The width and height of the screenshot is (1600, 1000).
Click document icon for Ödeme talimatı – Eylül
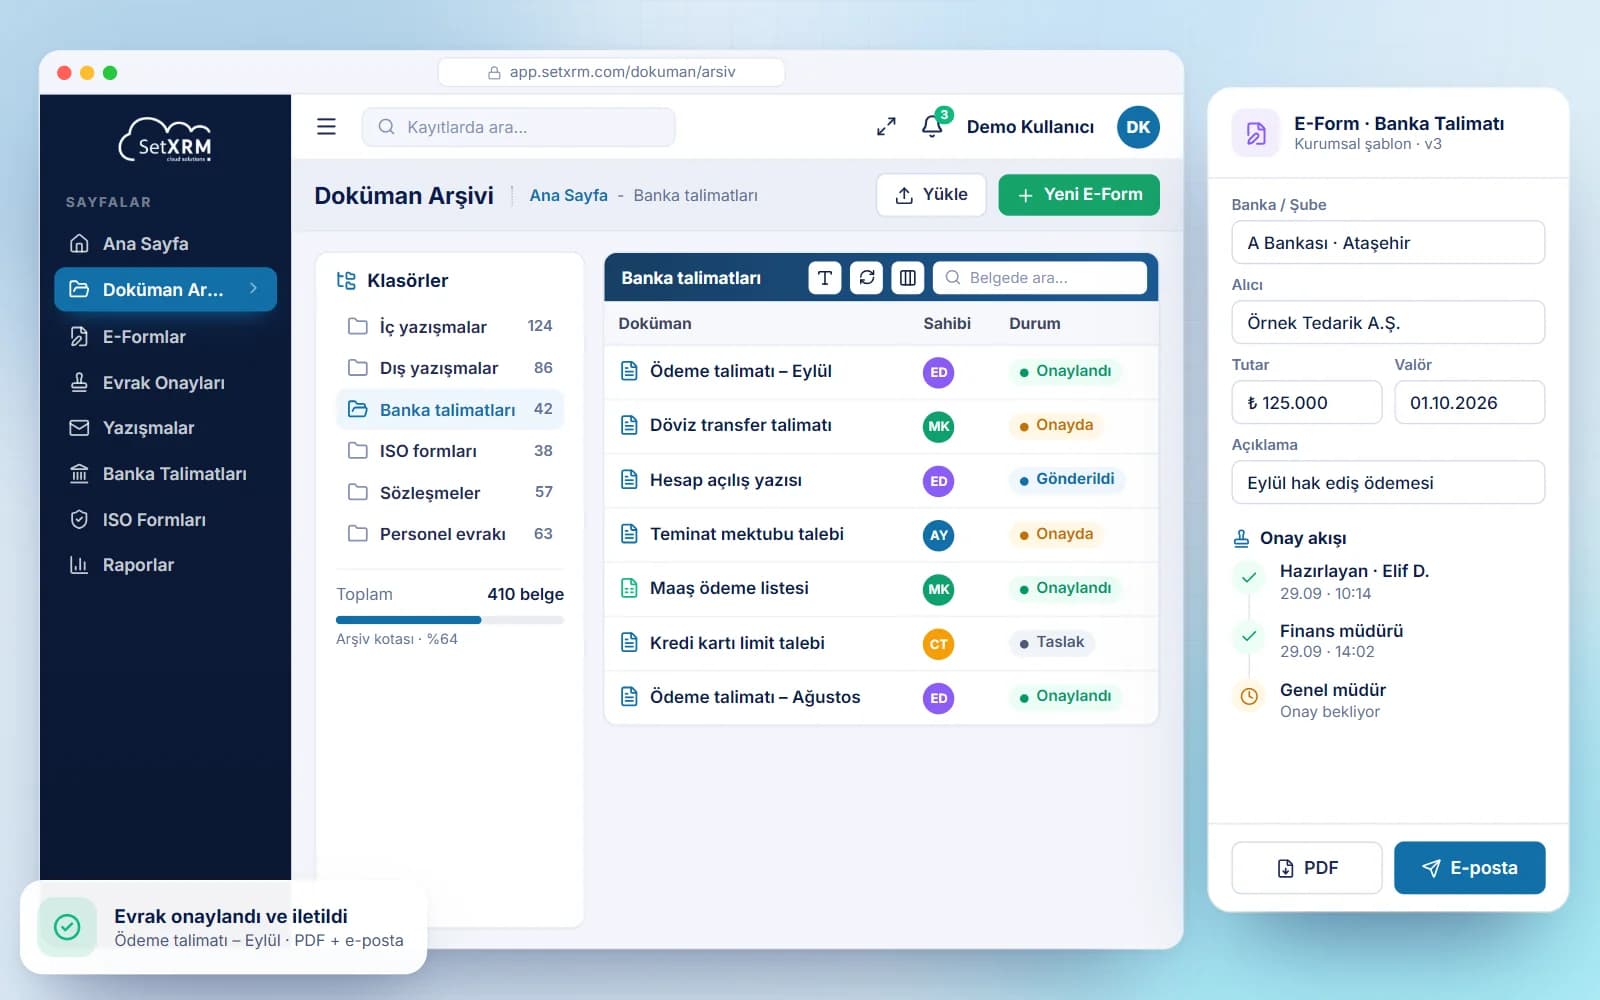click(x=629, y=371)
